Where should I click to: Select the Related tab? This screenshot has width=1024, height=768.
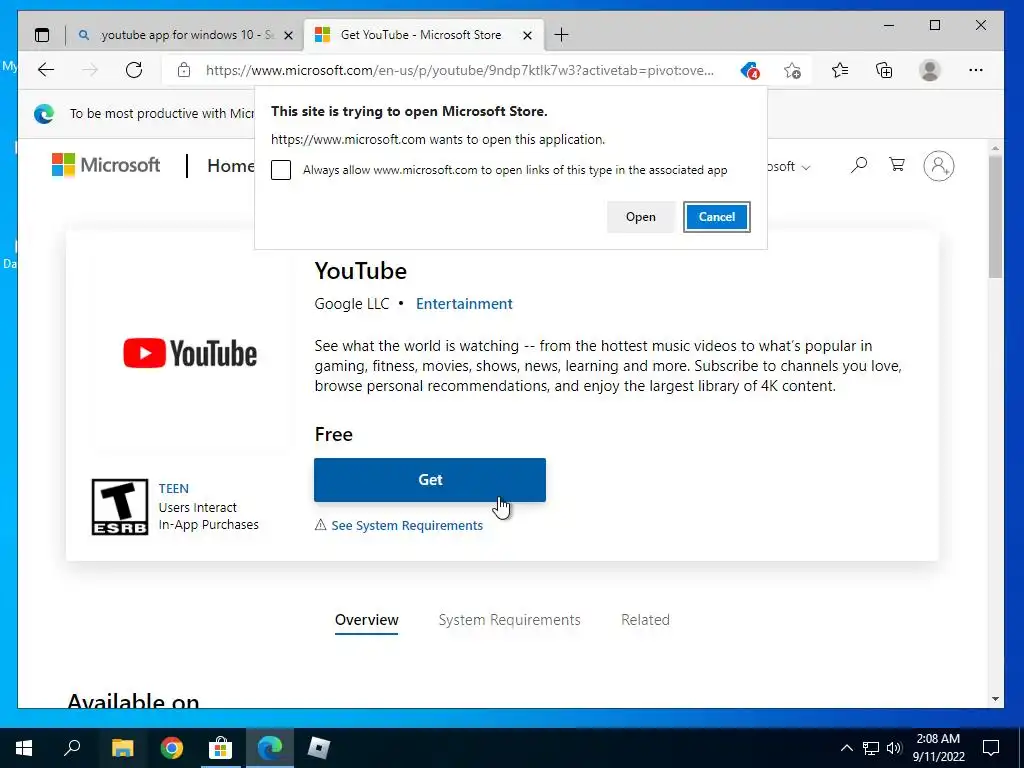click(645, 620)
